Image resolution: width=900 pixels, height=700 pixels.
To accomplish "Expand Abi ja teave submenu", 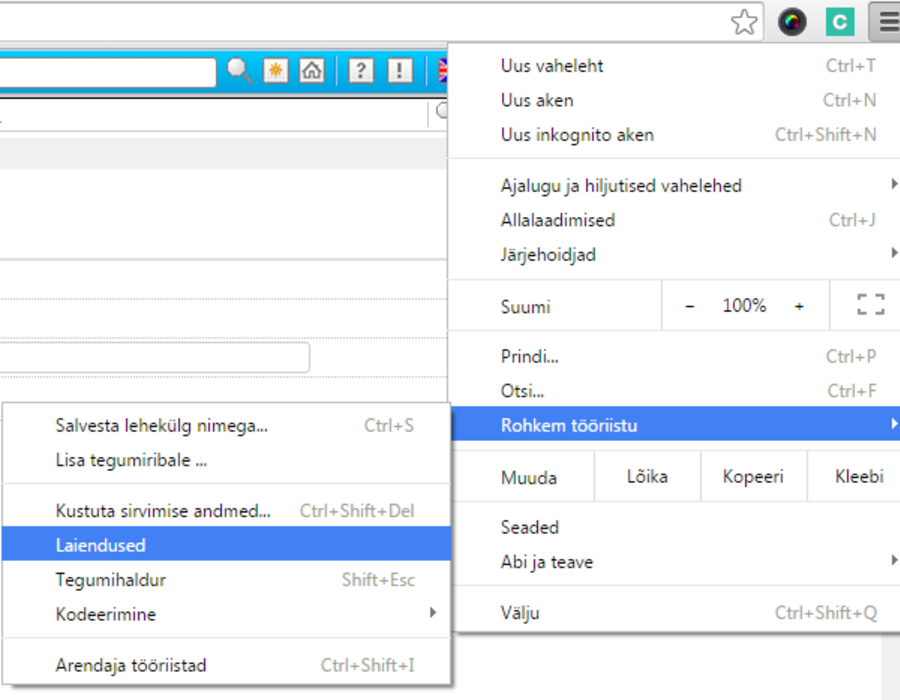I will click(674, 562).
